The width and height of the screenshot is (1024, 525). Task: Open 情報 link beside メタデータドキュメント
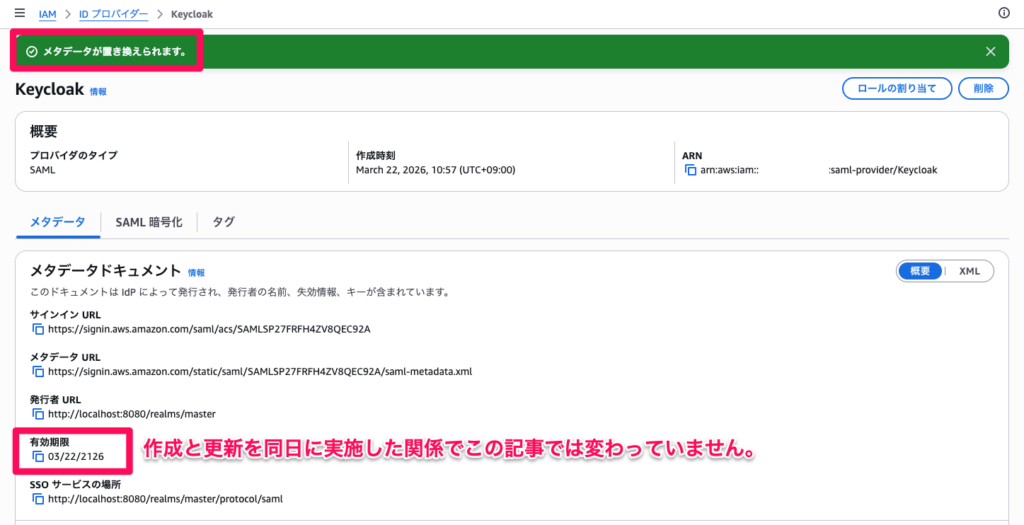click(196, 272)
